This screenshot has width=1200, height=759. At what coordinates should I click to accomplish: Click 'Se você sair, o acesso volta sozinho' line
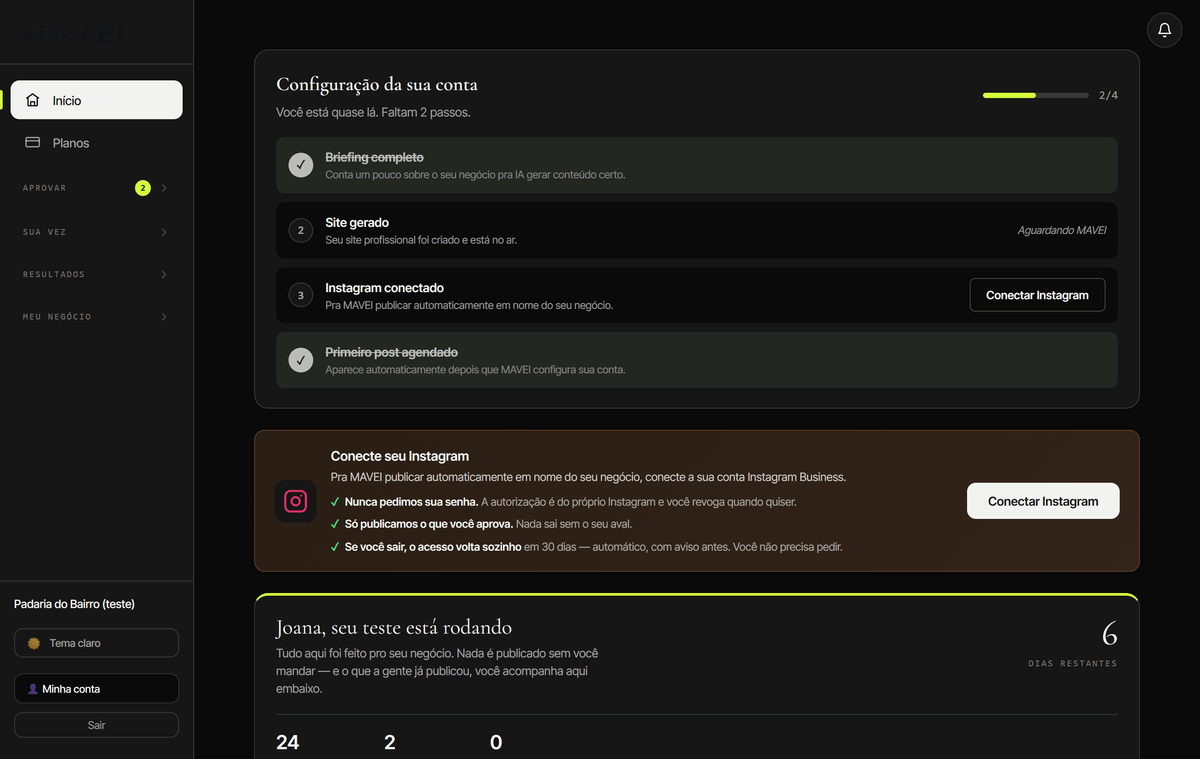(433, 547)
